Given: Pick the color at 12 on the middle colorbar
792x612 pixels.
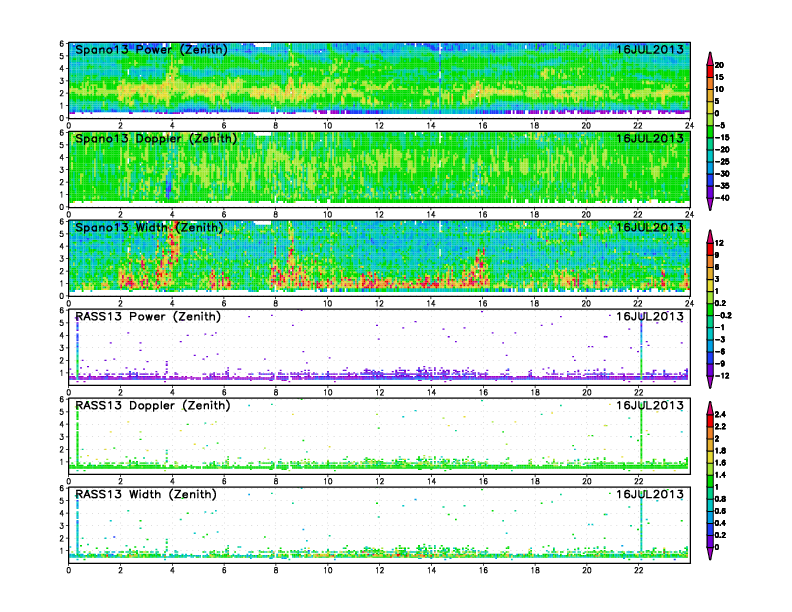Looking at the screenshot, I should click(709, 243).
